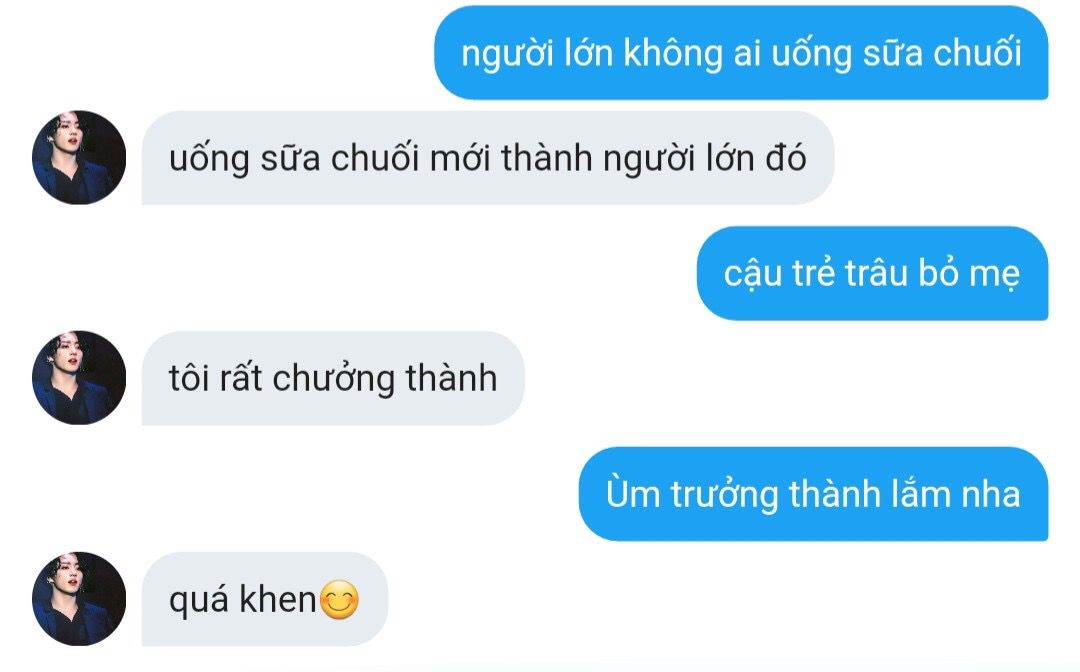The width and height of the screenshot is (1080, 672).
Task: Click the word 'Ùm' starting the blue message
Action: [x=633, y=492]
